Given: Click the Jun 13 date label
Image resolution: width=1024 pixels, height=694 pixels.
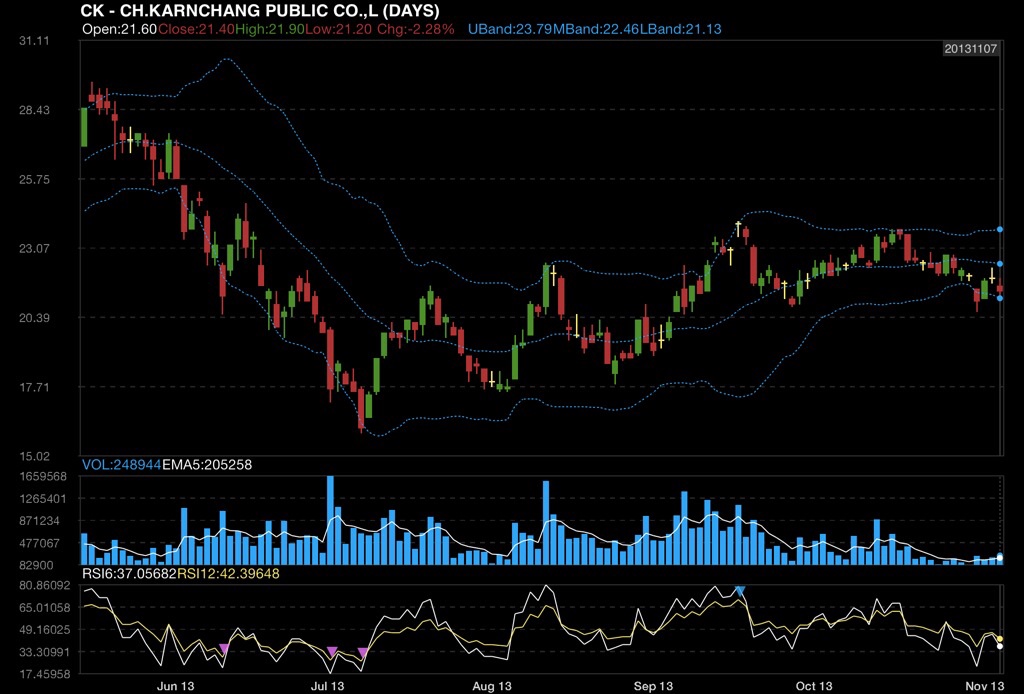Looking at the screenshot, I should point(176,686).
